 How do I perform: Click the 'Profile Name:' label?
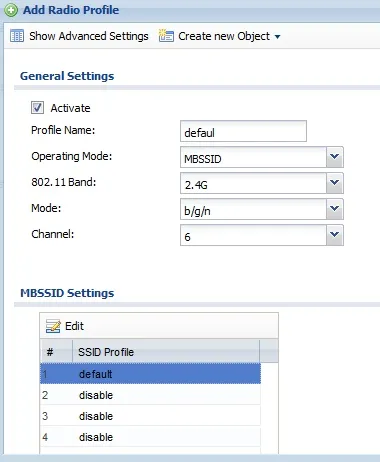pos(63,130)
